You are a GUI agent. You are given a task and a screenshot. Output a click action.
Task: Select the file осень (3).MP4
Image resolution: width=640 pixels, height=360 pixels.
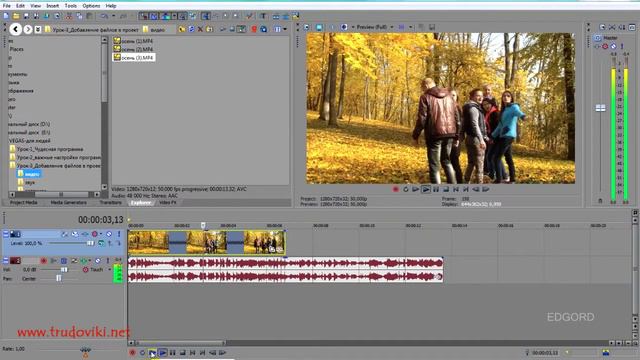134,58
